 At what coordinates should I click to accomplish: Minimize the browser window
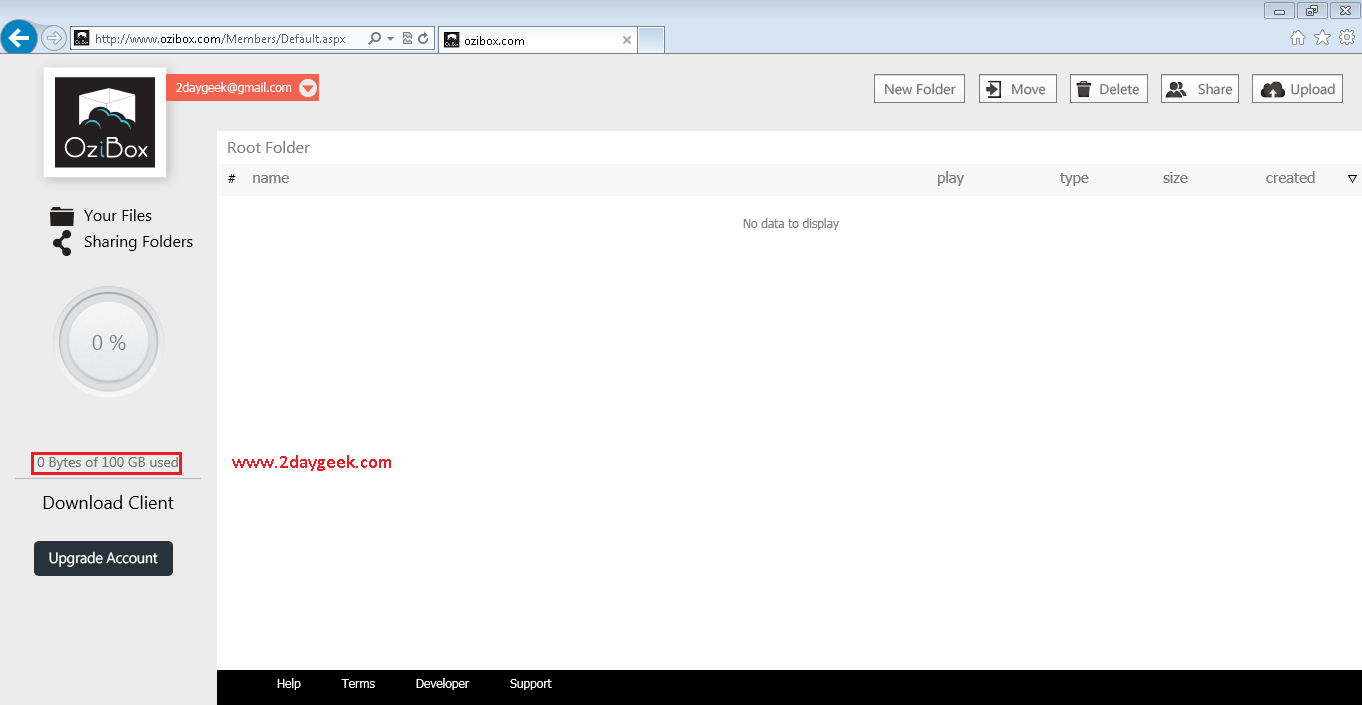point(1279,11)
